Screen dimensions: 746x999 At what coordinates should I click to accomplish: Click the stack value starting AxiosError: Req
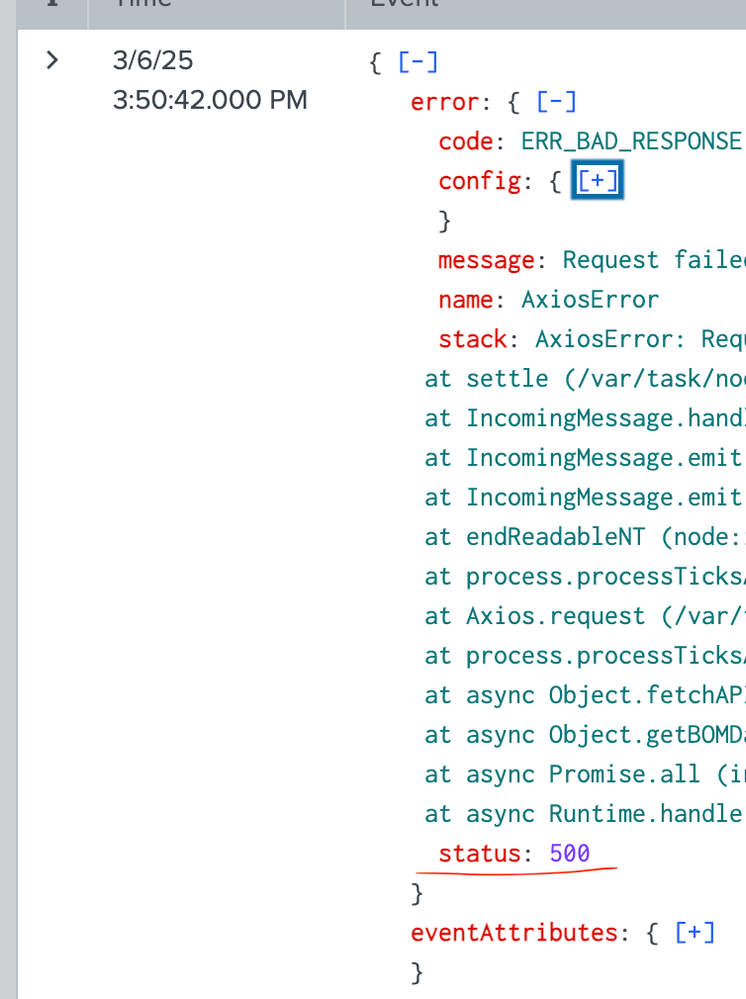click(x=640, y=339)
